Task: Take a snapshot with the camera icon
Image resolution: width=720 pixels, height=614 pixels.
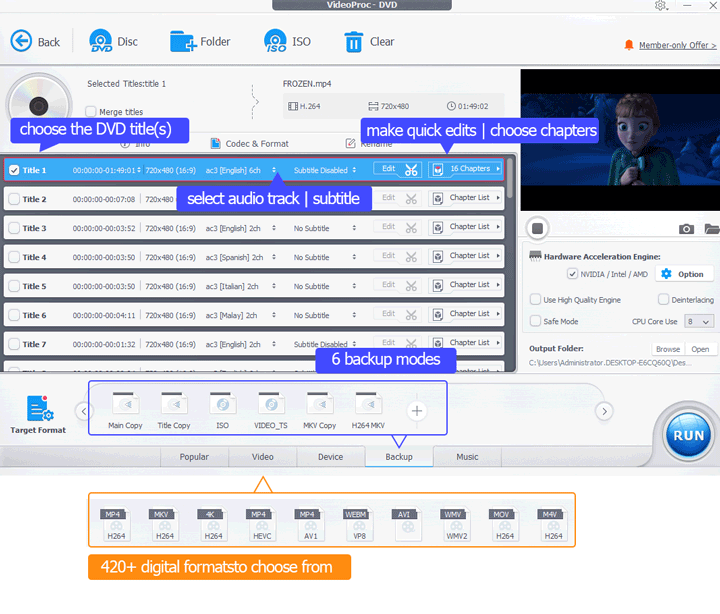Action: (686, 229)
